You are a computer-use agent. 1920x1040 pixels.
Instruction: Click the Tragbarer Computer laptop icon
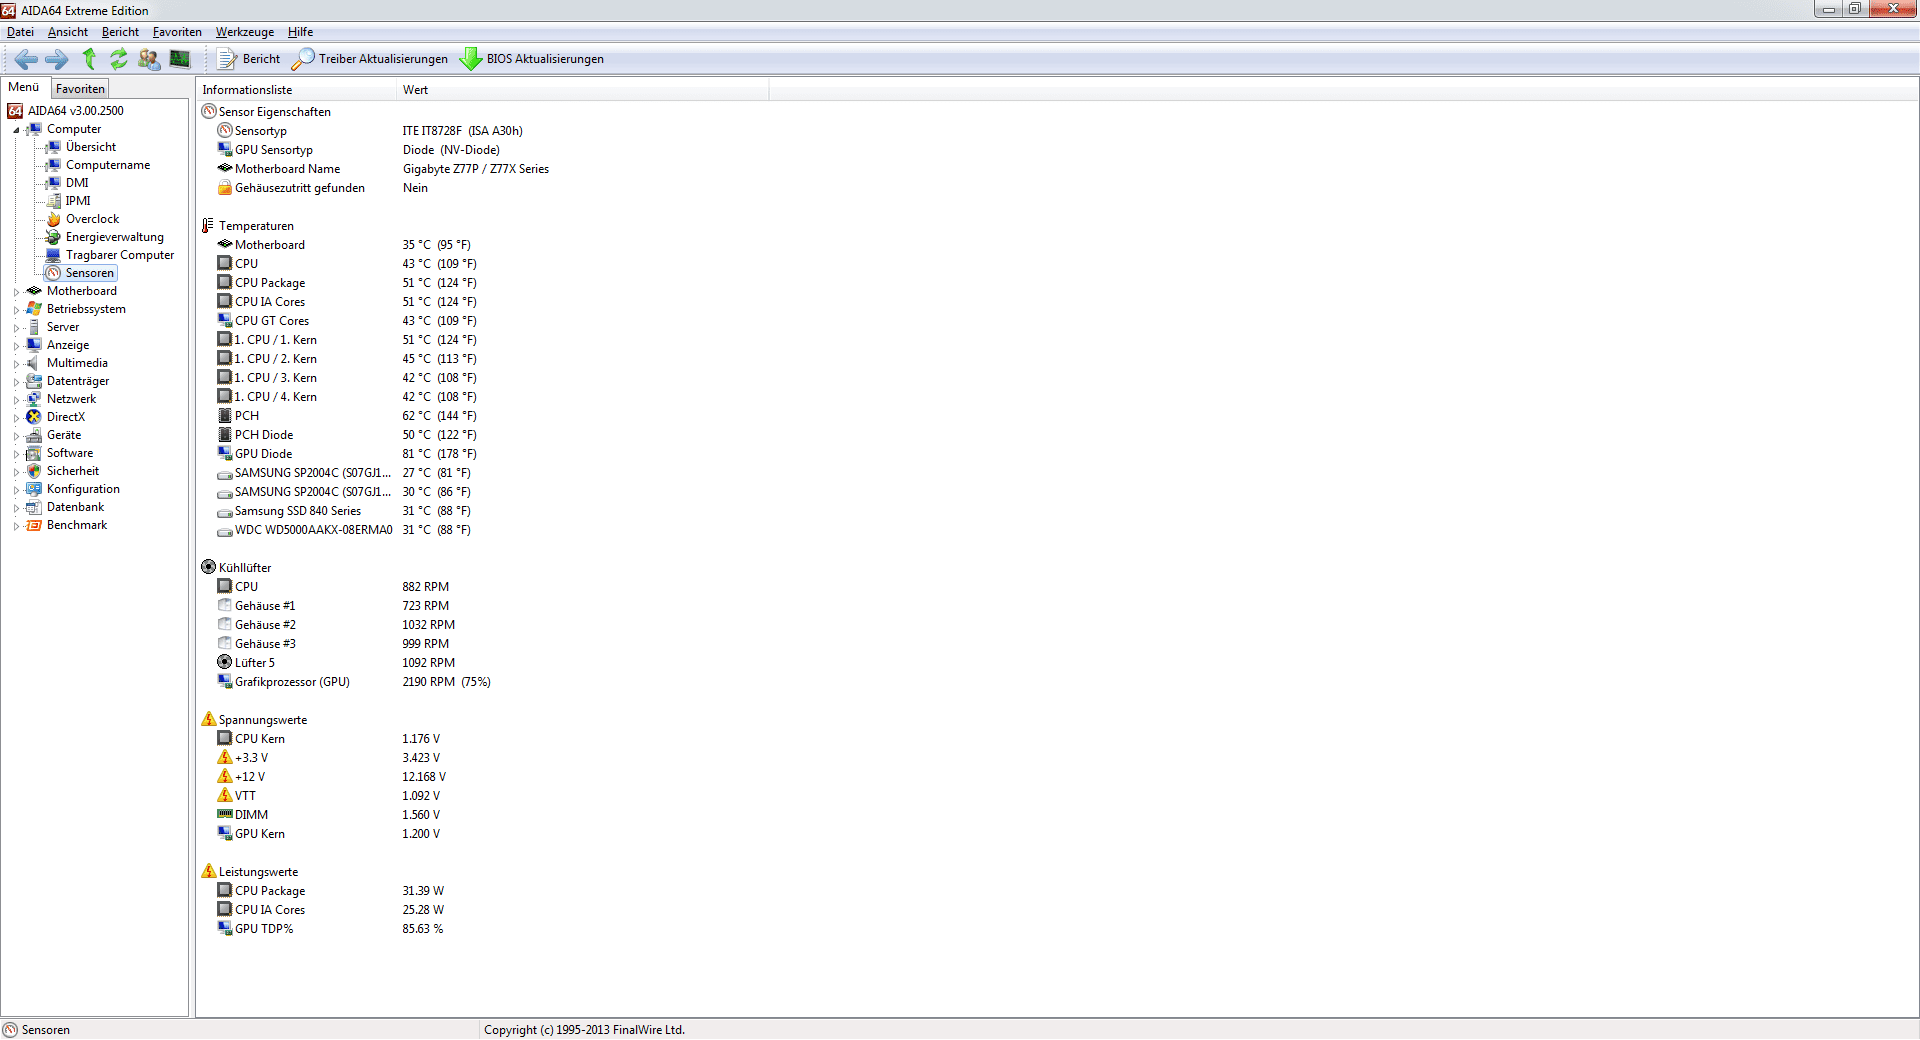pyautogui.click(x=54, y=255)
